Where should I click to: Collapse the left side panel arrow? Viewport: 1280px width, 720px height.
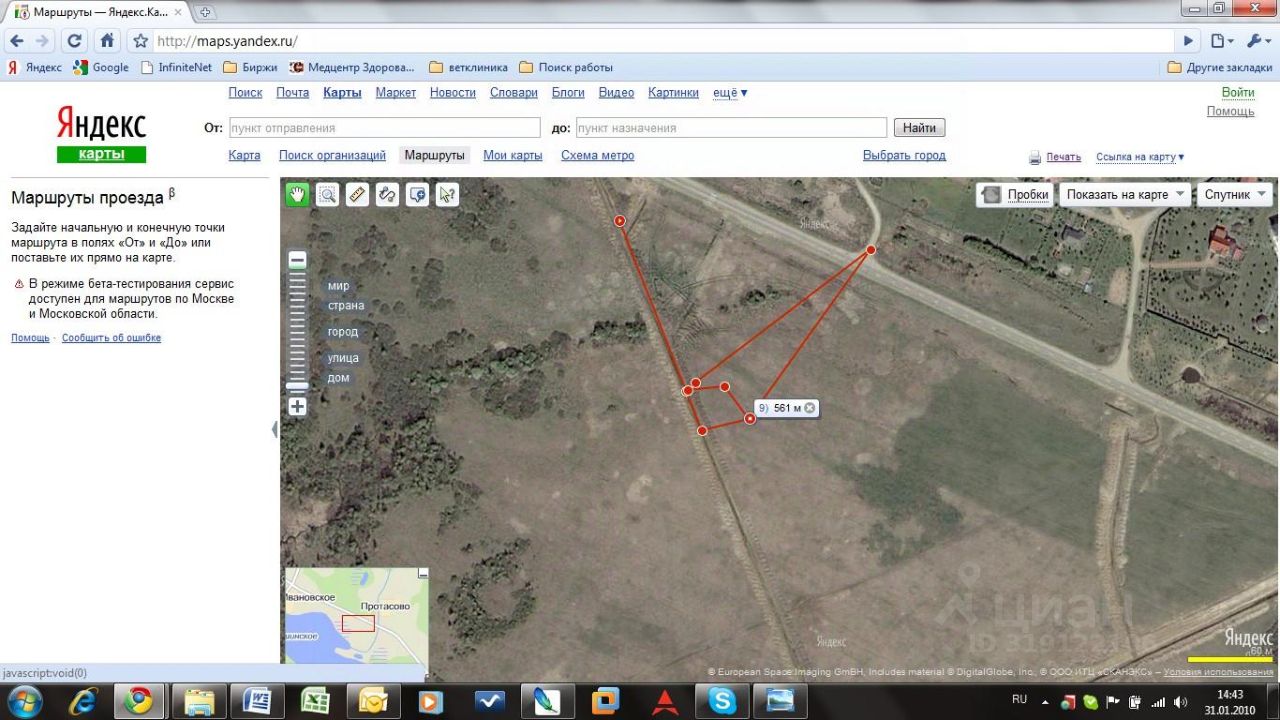tap(275, 429)
